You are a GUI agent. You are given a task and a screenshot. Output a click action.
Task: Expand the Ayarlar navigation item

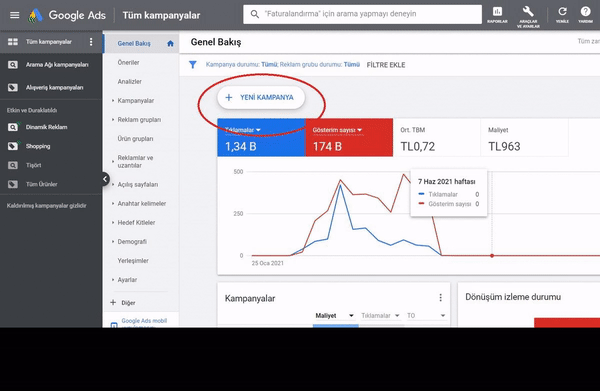pos(113,280)
